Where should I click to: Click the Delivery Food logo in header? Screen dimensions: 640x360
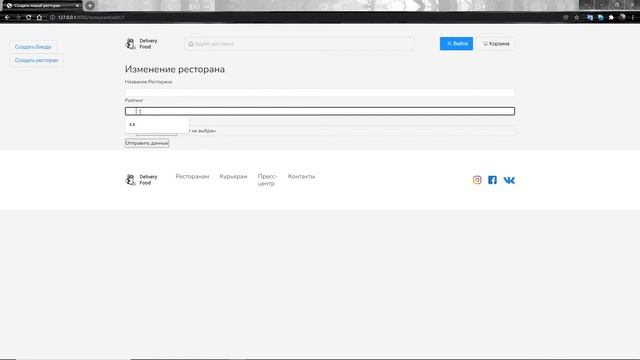point(141,44)
